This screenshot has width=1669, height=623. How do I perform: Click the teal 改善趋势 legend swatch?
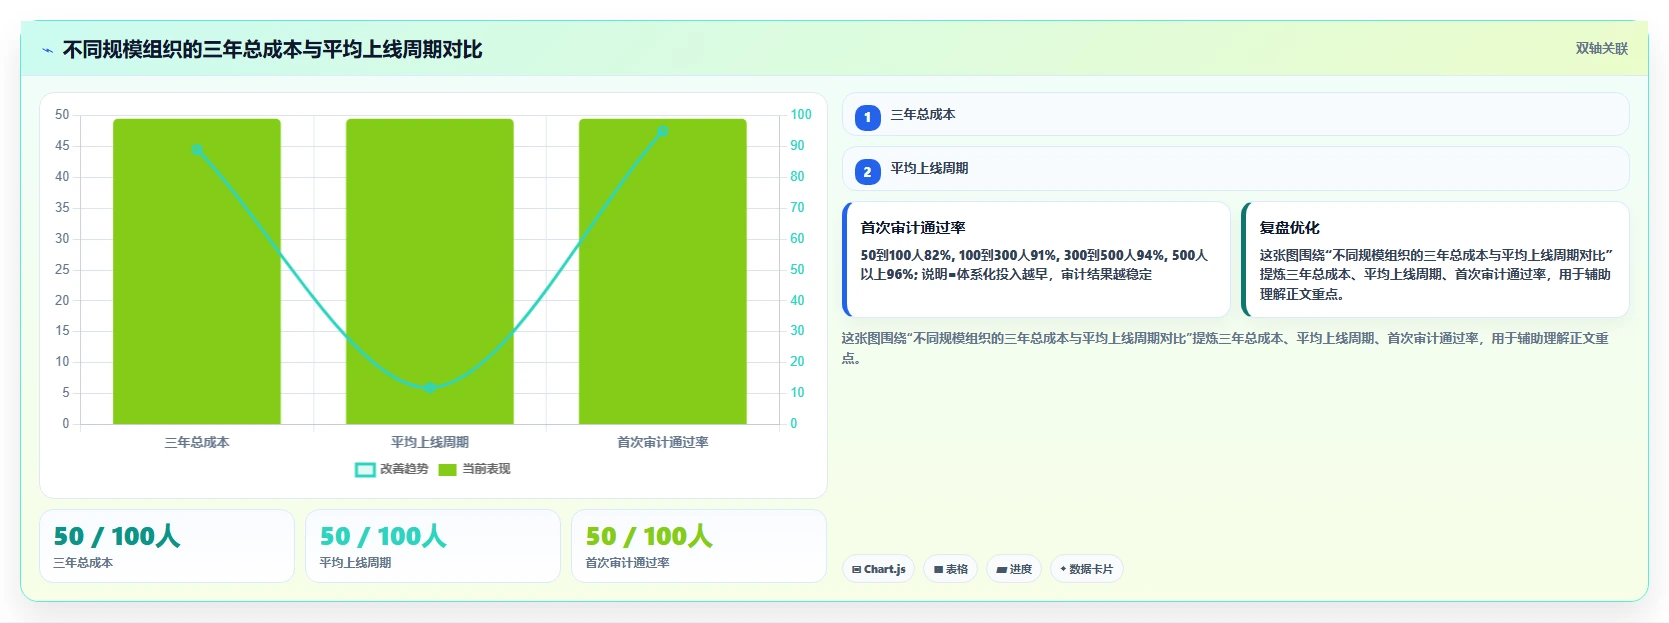[x=365, y=469]
